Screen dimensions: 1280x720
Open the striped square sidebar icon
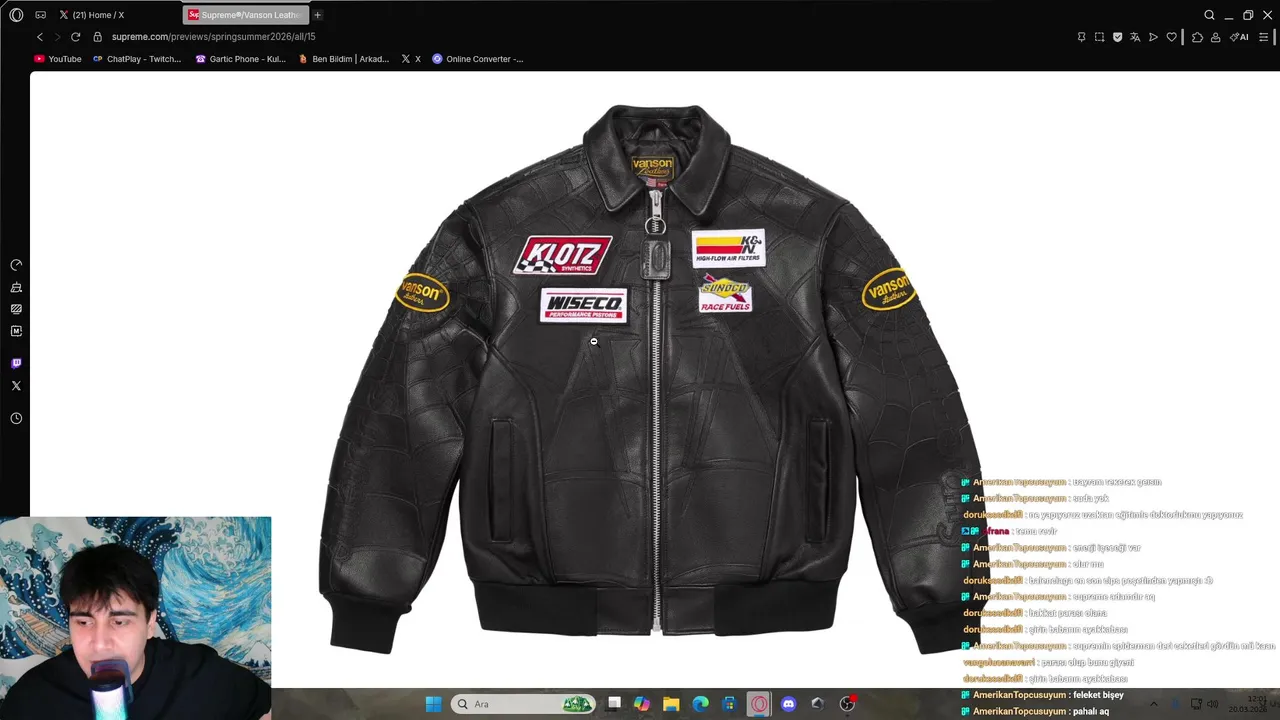pyautogui.click(x=16, y=309)
